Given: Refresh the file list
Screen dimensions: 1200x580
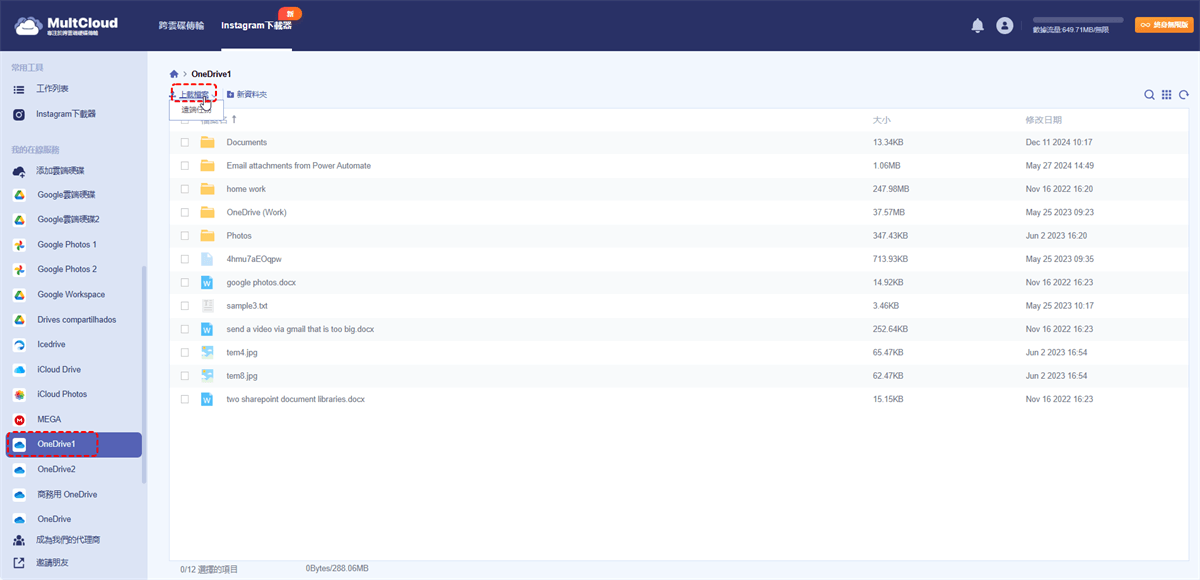Looking at the screenshot, I should coord(1184,95).
